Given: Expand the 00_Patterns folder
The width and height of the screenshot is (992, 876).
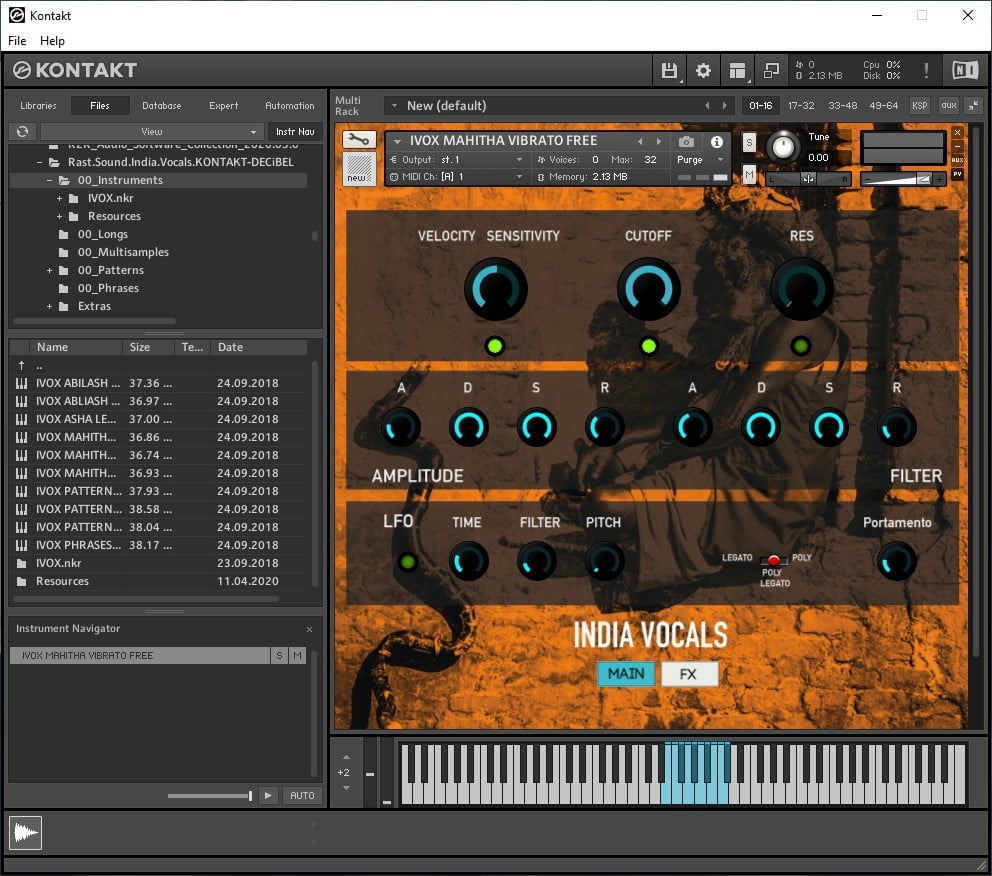Looking at the screenshot, I should (49, 270).
